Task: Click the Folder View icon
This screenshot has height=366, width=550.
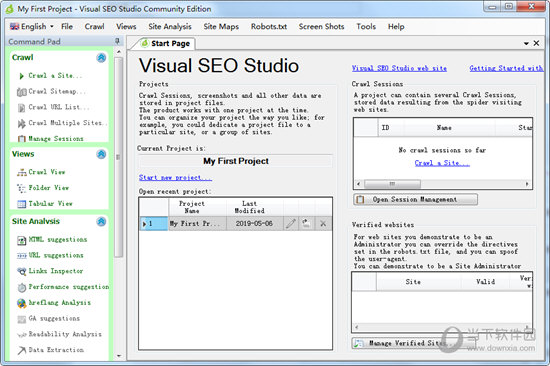Action: [22, 188]
